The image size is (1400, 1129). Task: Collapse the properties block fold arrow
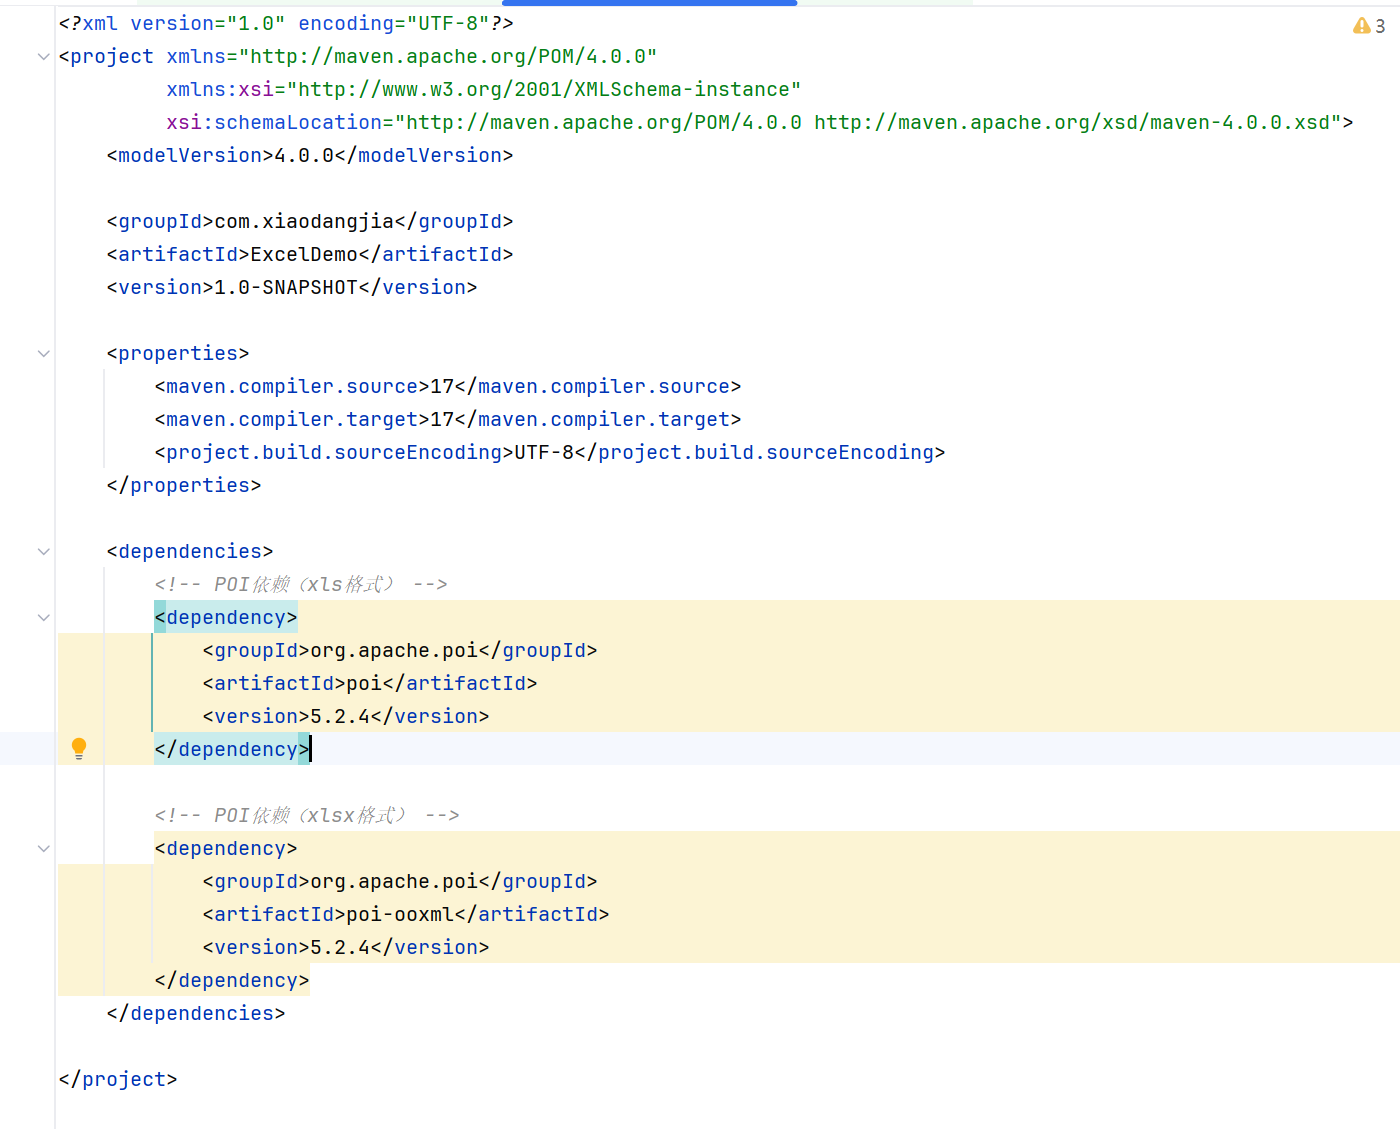(43, 354)
